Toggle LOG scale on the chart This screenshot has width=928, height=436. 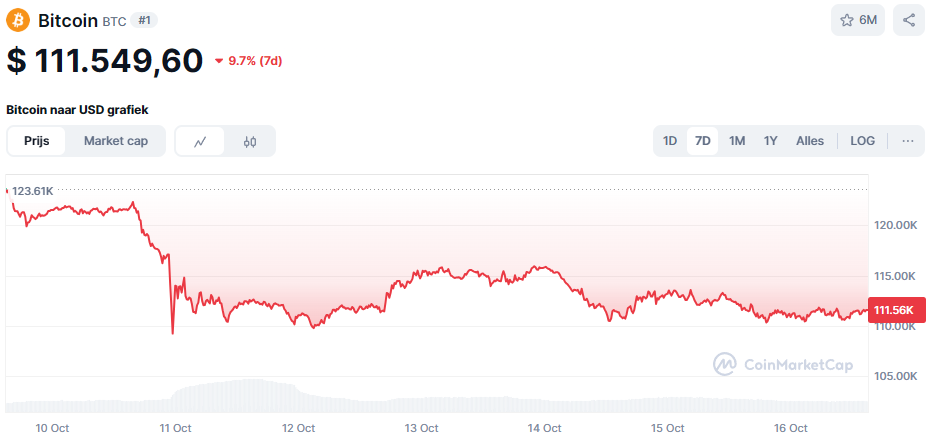(862, 141)
